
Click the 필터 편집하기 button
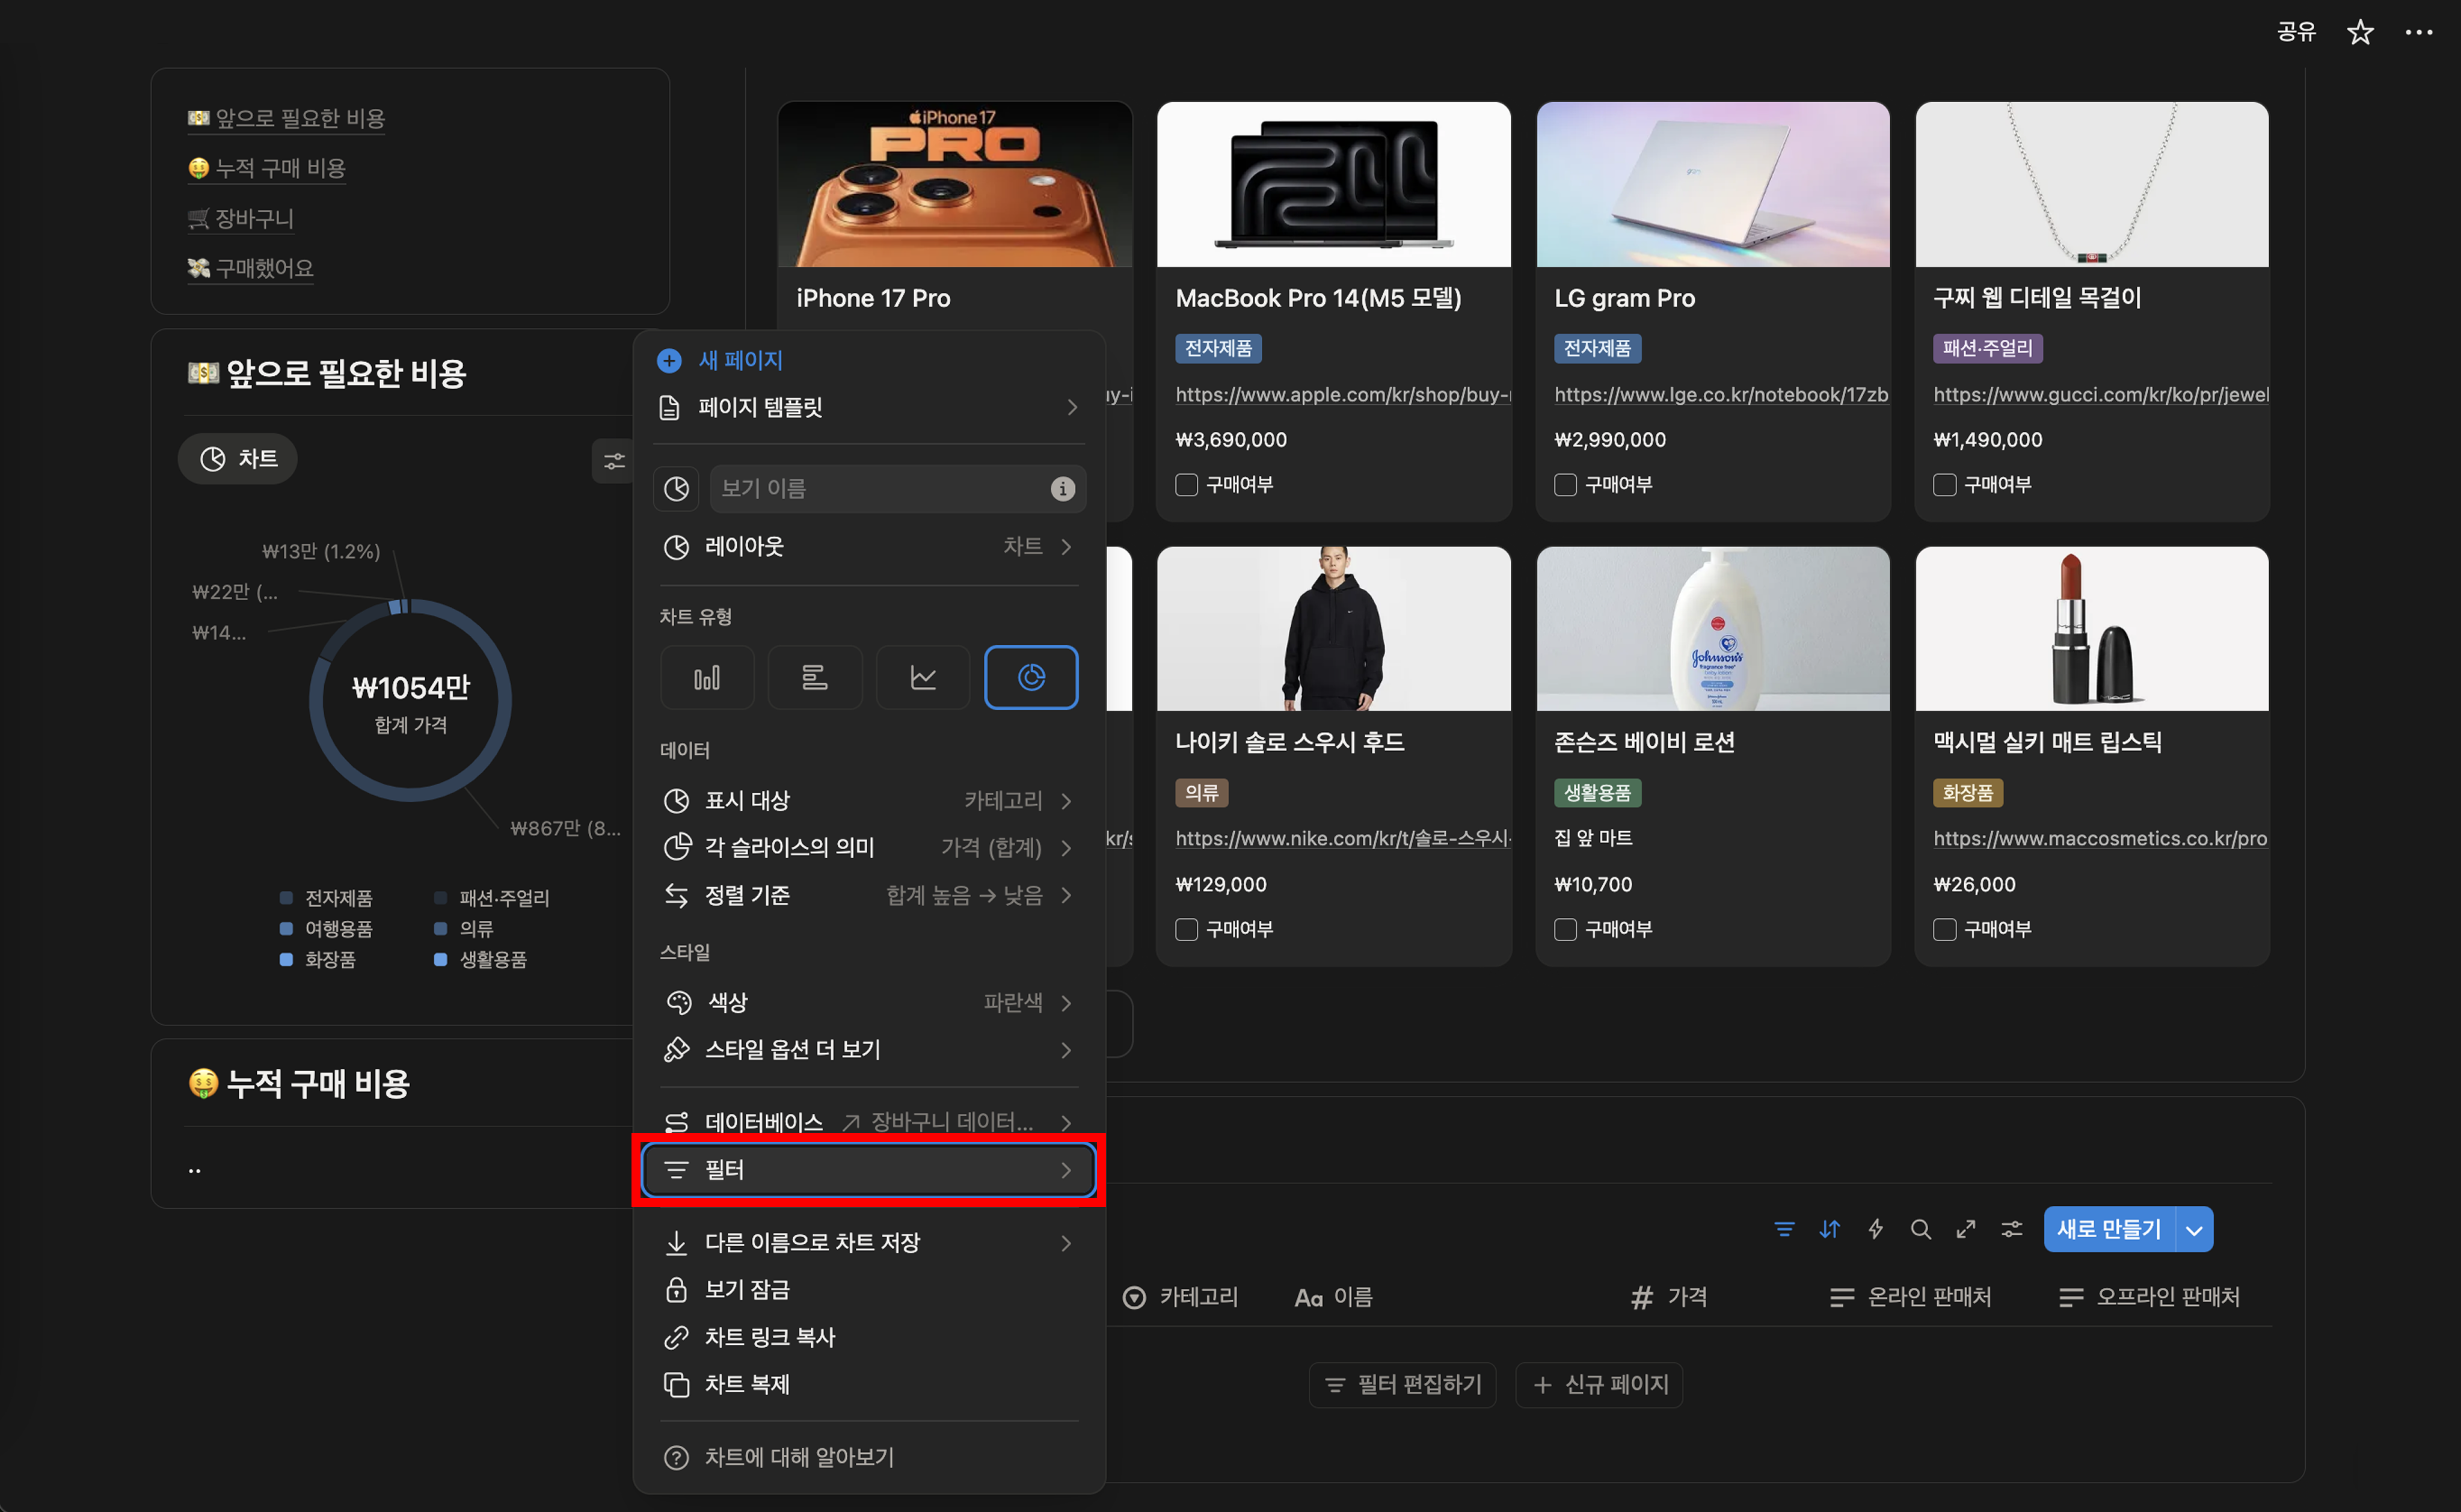1402,1384
